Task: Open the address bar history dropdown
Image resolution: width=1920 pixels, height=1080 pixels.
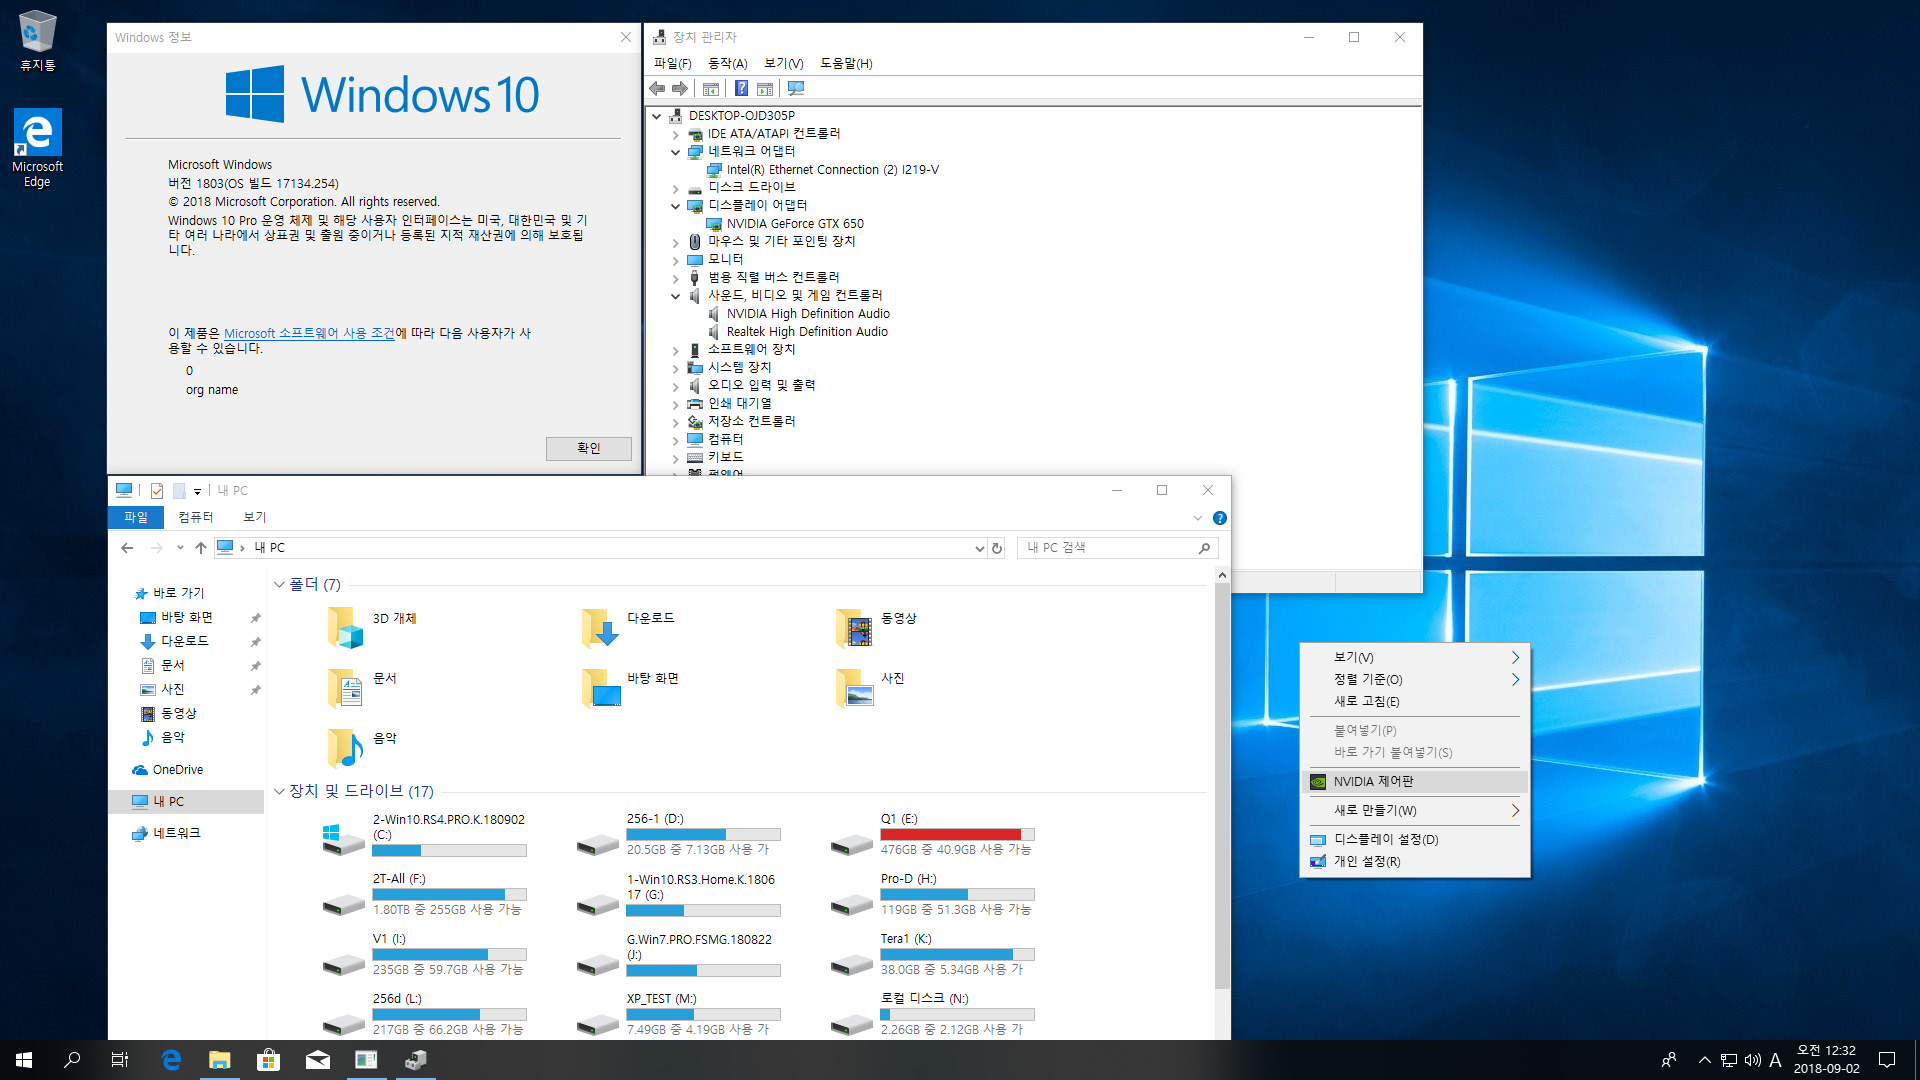Action: coord(979,548)
